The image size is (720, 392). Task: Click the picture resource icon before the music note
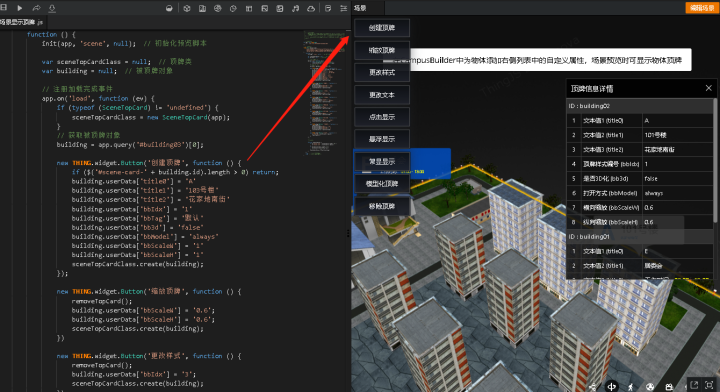tap(280, 8)
